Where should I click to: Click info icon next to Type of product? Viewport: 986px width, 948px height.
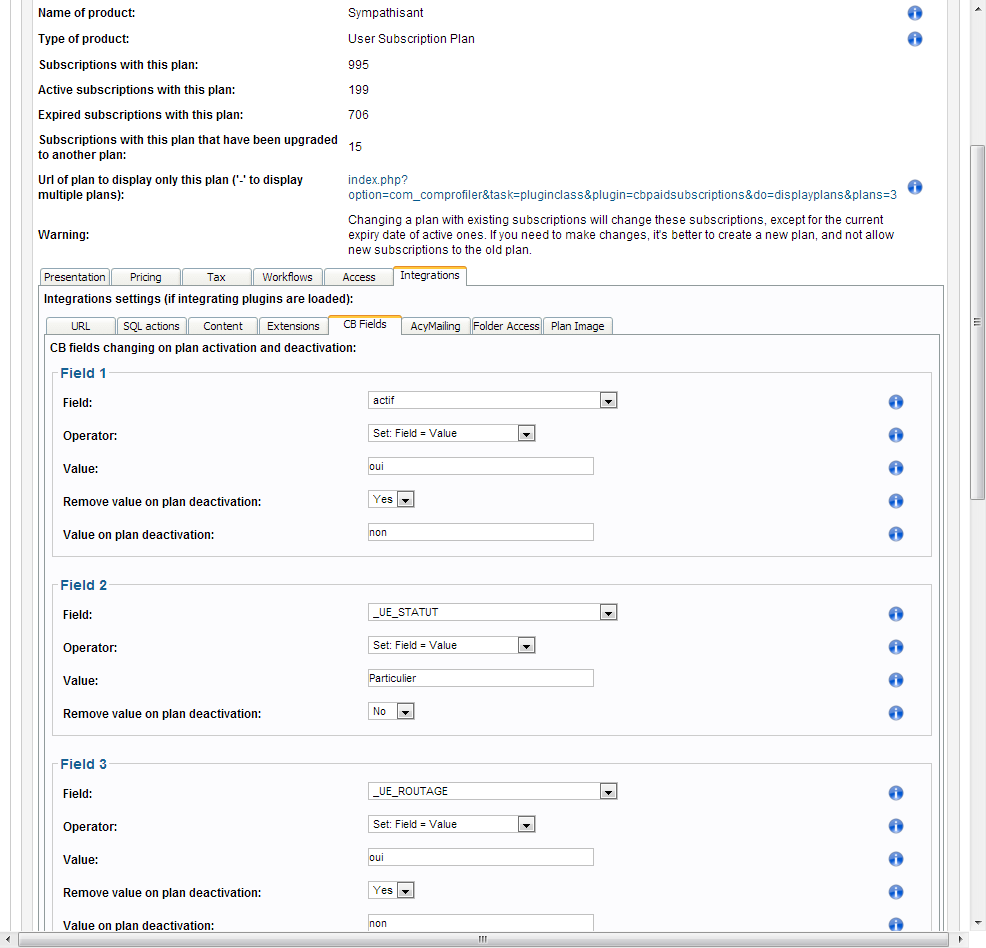[x=914, y=39]
